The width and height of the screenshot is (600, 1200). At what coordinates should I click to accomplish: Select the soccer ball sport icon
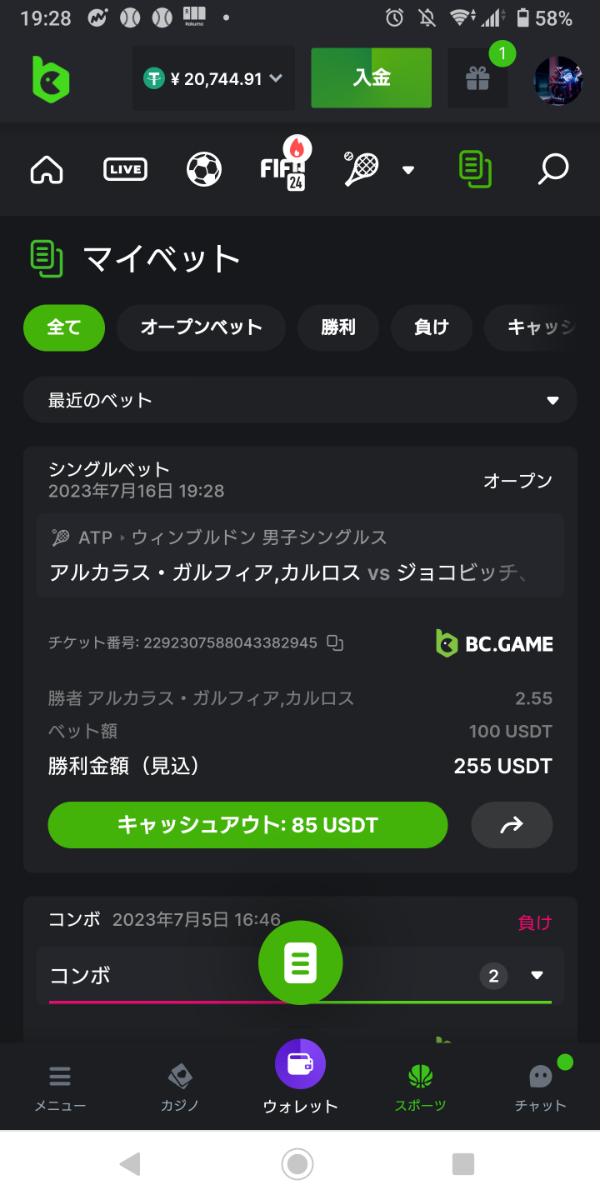(204, 170)
